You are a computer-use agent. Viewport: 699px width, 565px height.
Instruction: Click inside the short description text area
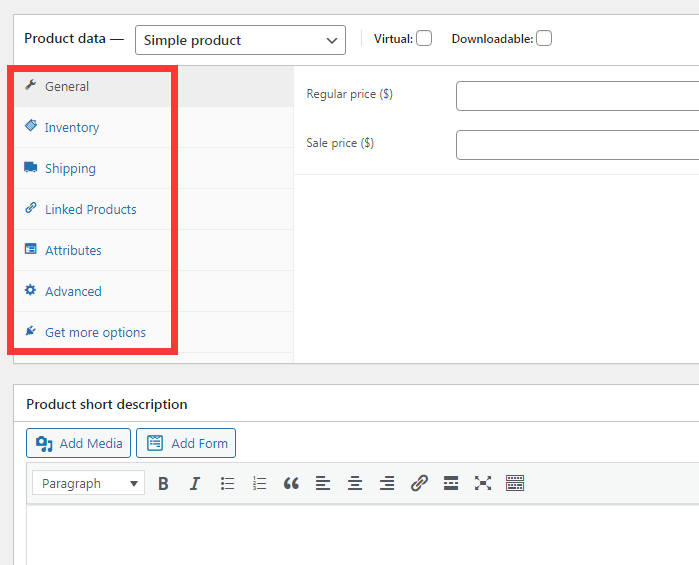tap(362, 535)
